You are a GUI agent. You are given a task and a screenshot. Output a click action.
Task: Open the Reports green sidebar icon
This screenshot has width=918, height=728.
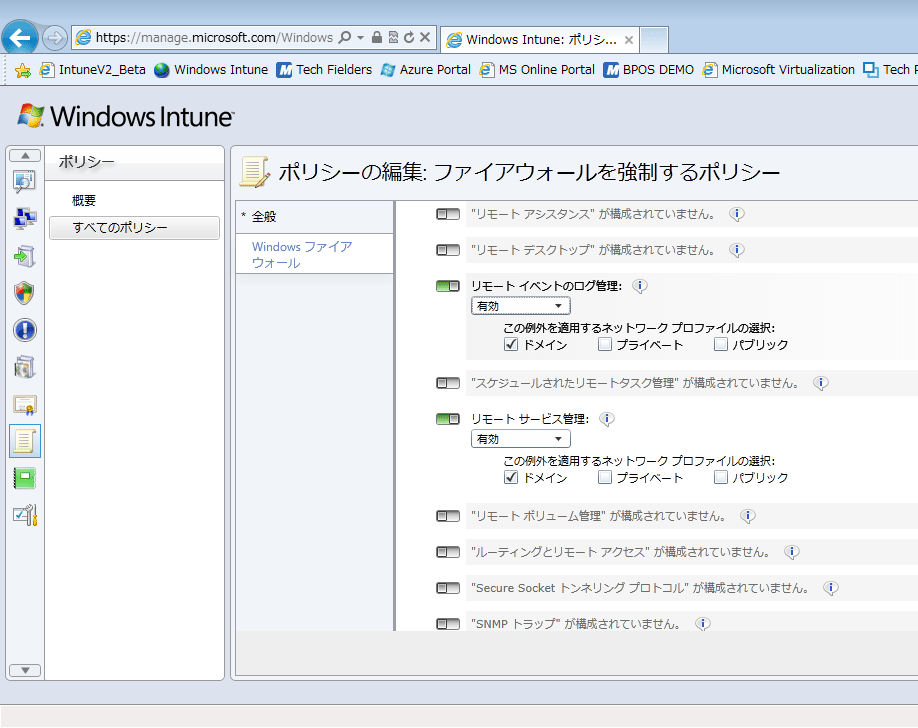[x=25, y=479]
